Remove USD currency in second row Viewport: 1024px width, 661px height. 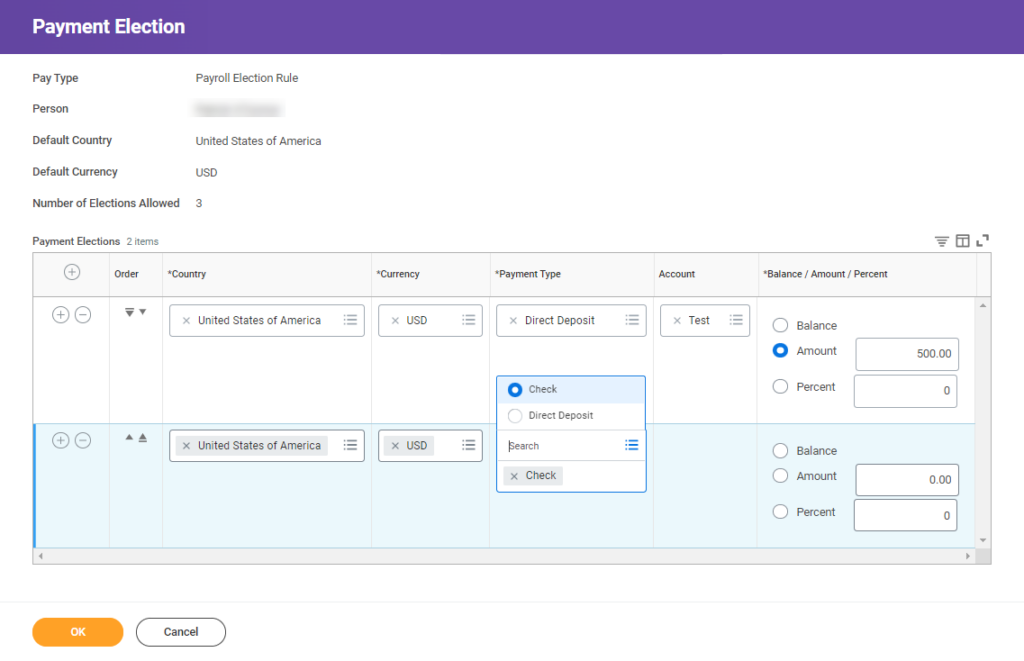click(395, 446)
